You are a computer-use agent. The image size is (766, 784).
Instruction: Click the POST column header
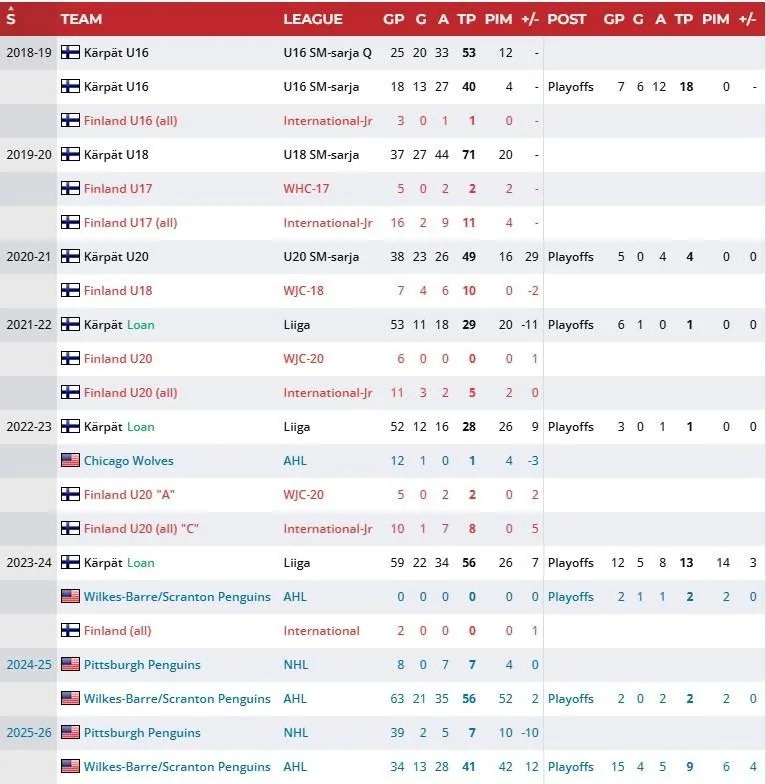[566, 19]
